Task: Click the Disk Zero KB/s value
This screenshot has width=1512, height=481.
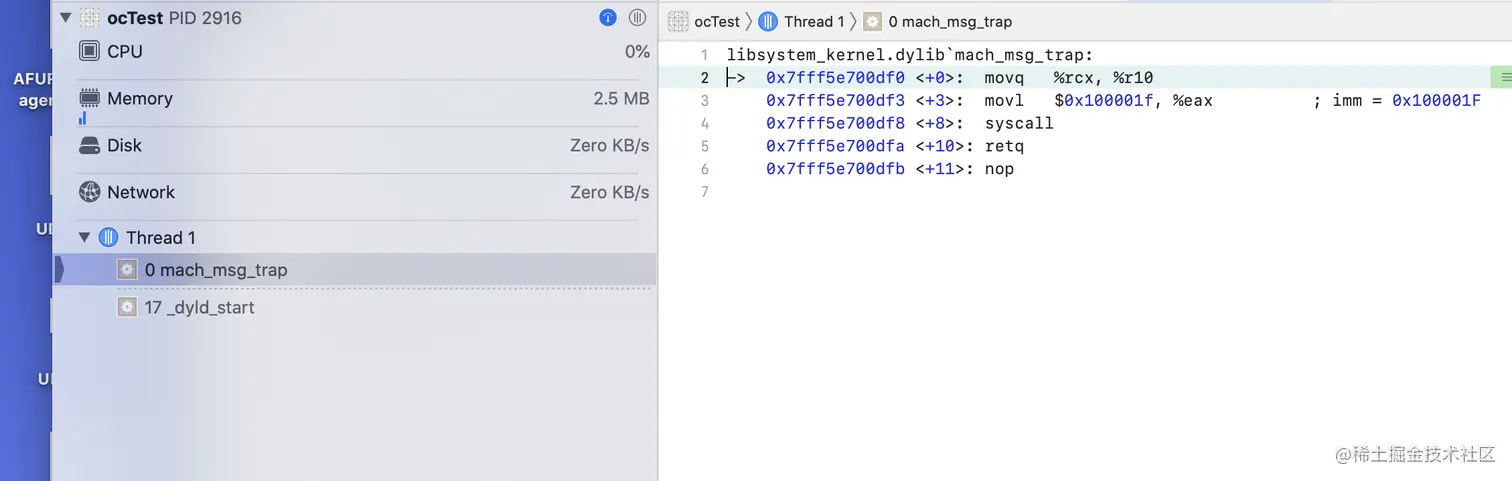Action: (x=610, y=146)
